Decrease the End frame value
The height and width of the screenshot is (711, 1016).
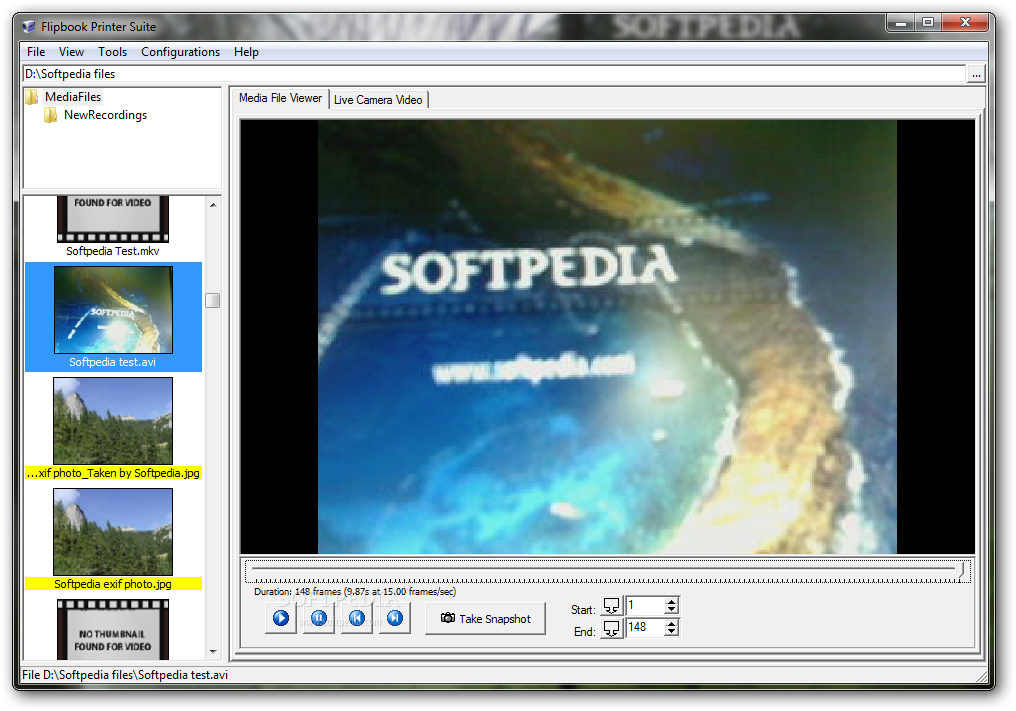tap(671, 632)
